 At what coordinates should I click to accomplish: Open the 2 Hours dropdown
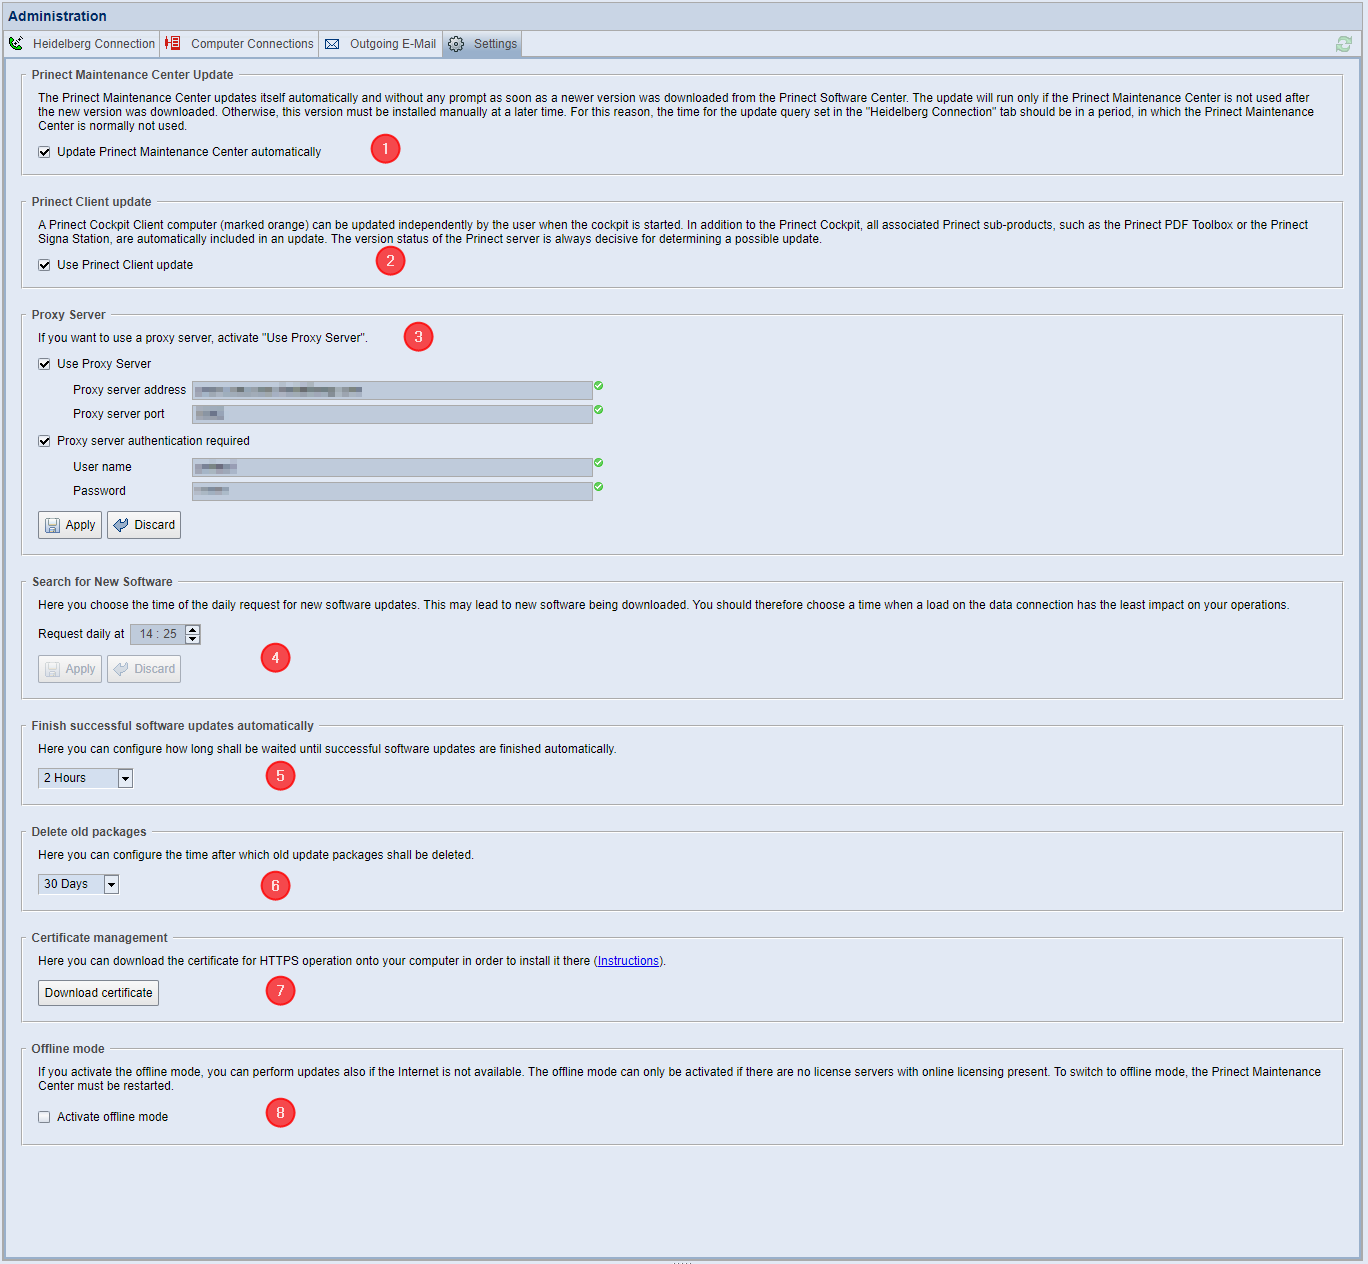[125, 778]
